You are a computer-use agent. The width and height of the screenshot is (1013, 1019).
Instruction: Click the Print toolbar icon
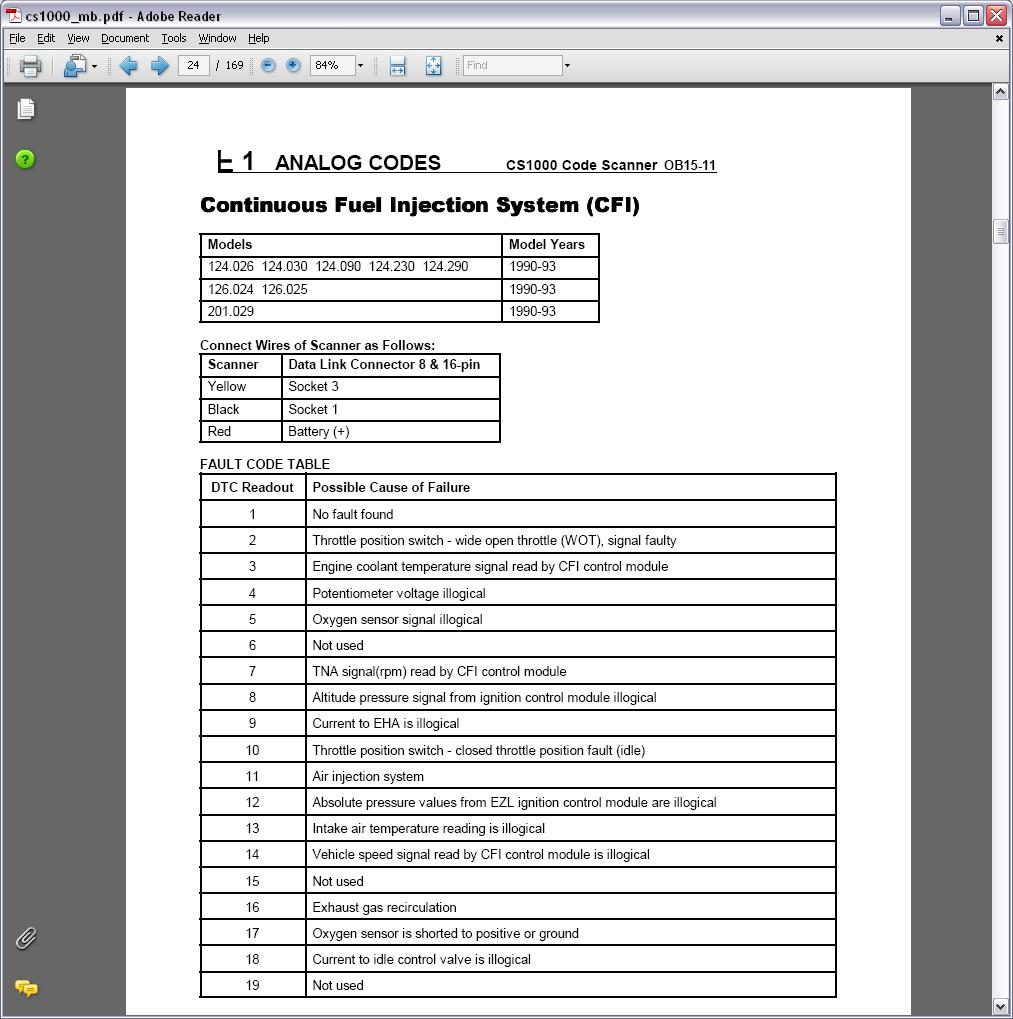(x=31, y=66)
